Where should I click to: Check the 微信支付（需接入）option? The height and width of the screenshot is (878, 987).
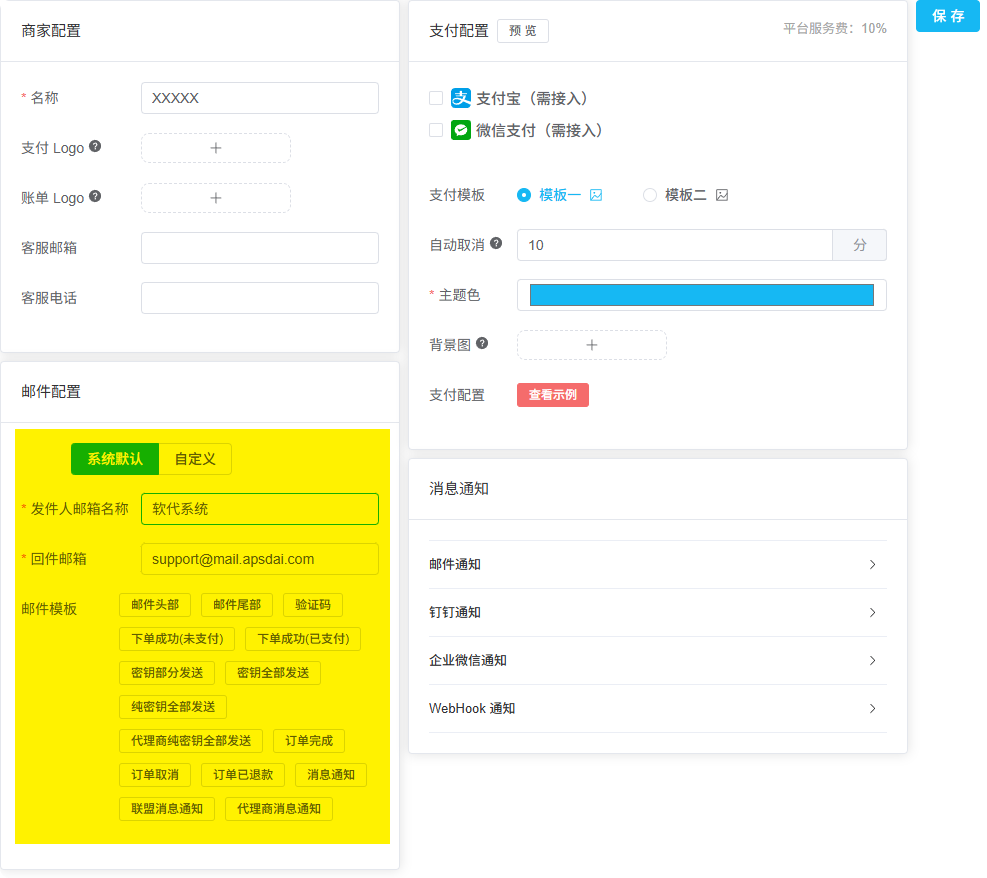coord(435,130)
